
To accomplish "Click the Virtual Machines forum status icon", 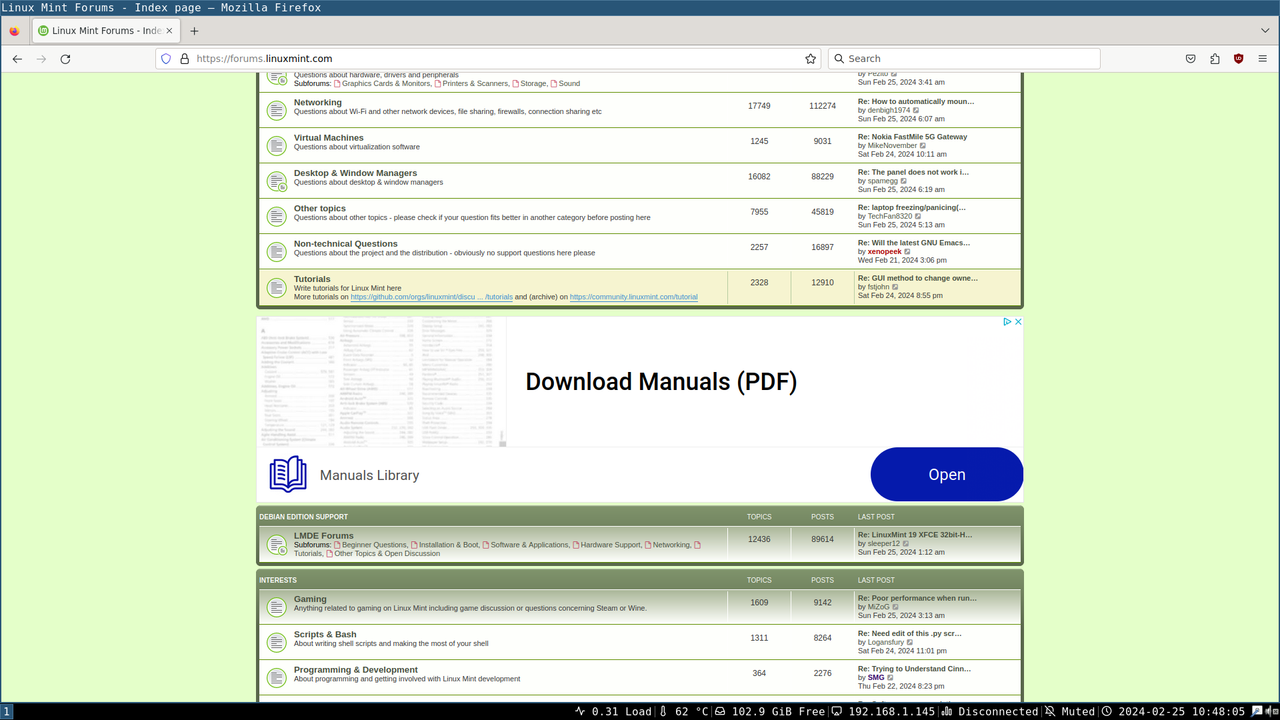I will point(276,145).
